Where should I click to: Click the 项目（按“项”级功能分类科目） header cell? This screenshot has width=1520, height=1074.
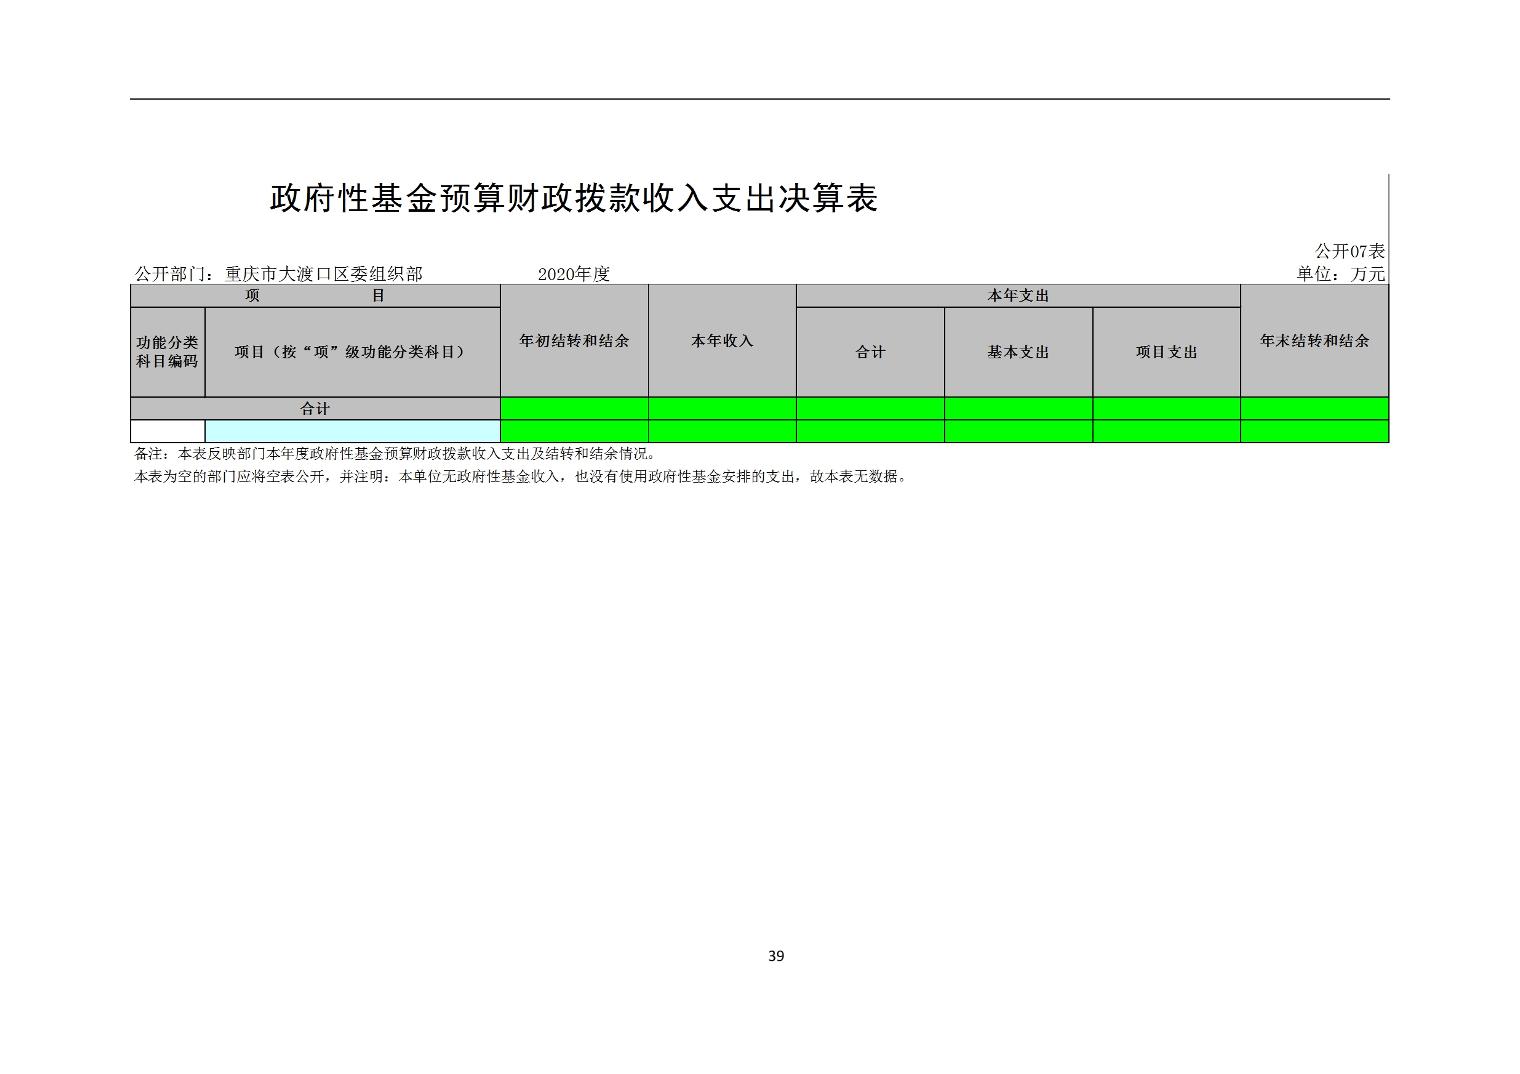click(351, 352)
